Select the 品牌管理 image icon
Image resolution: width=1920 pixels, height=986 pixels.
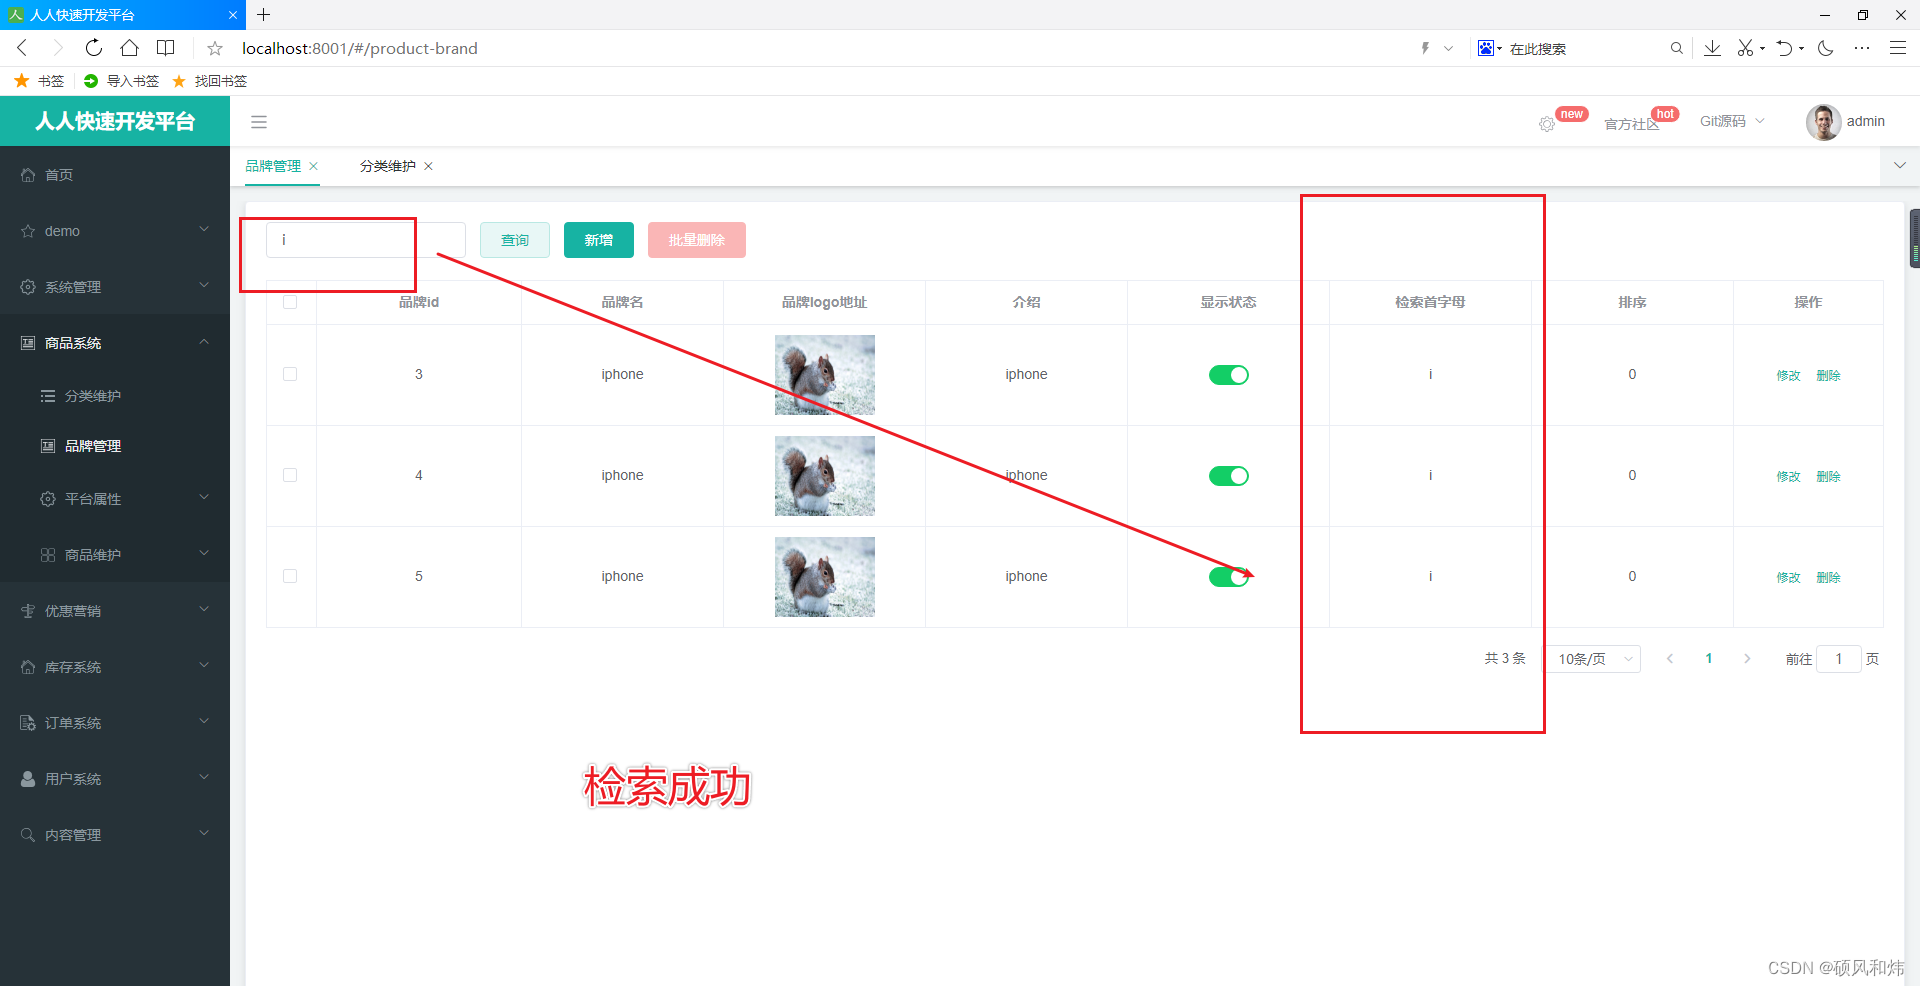(48, 446)
